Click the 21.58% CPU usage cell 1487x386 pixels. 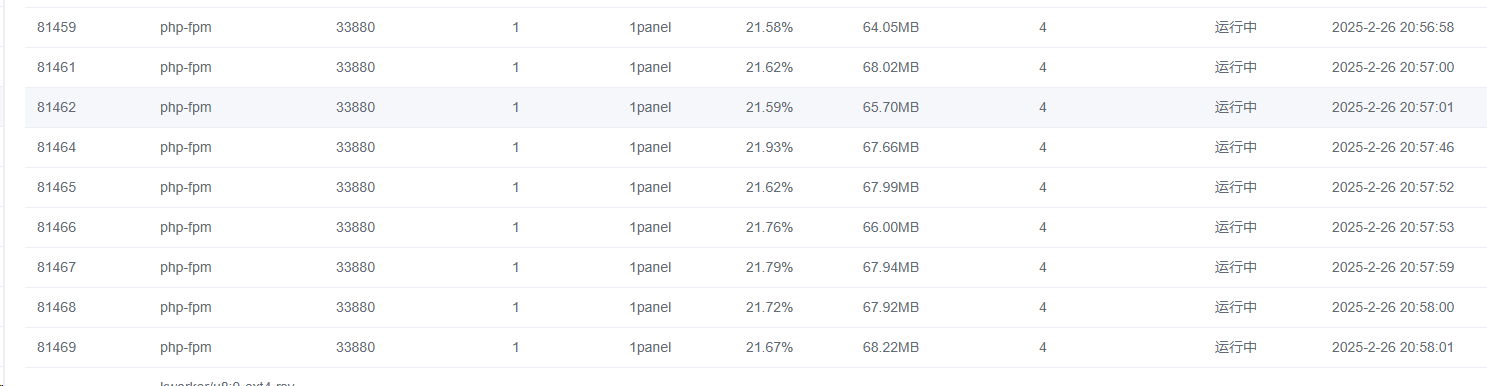pos(769,27)
